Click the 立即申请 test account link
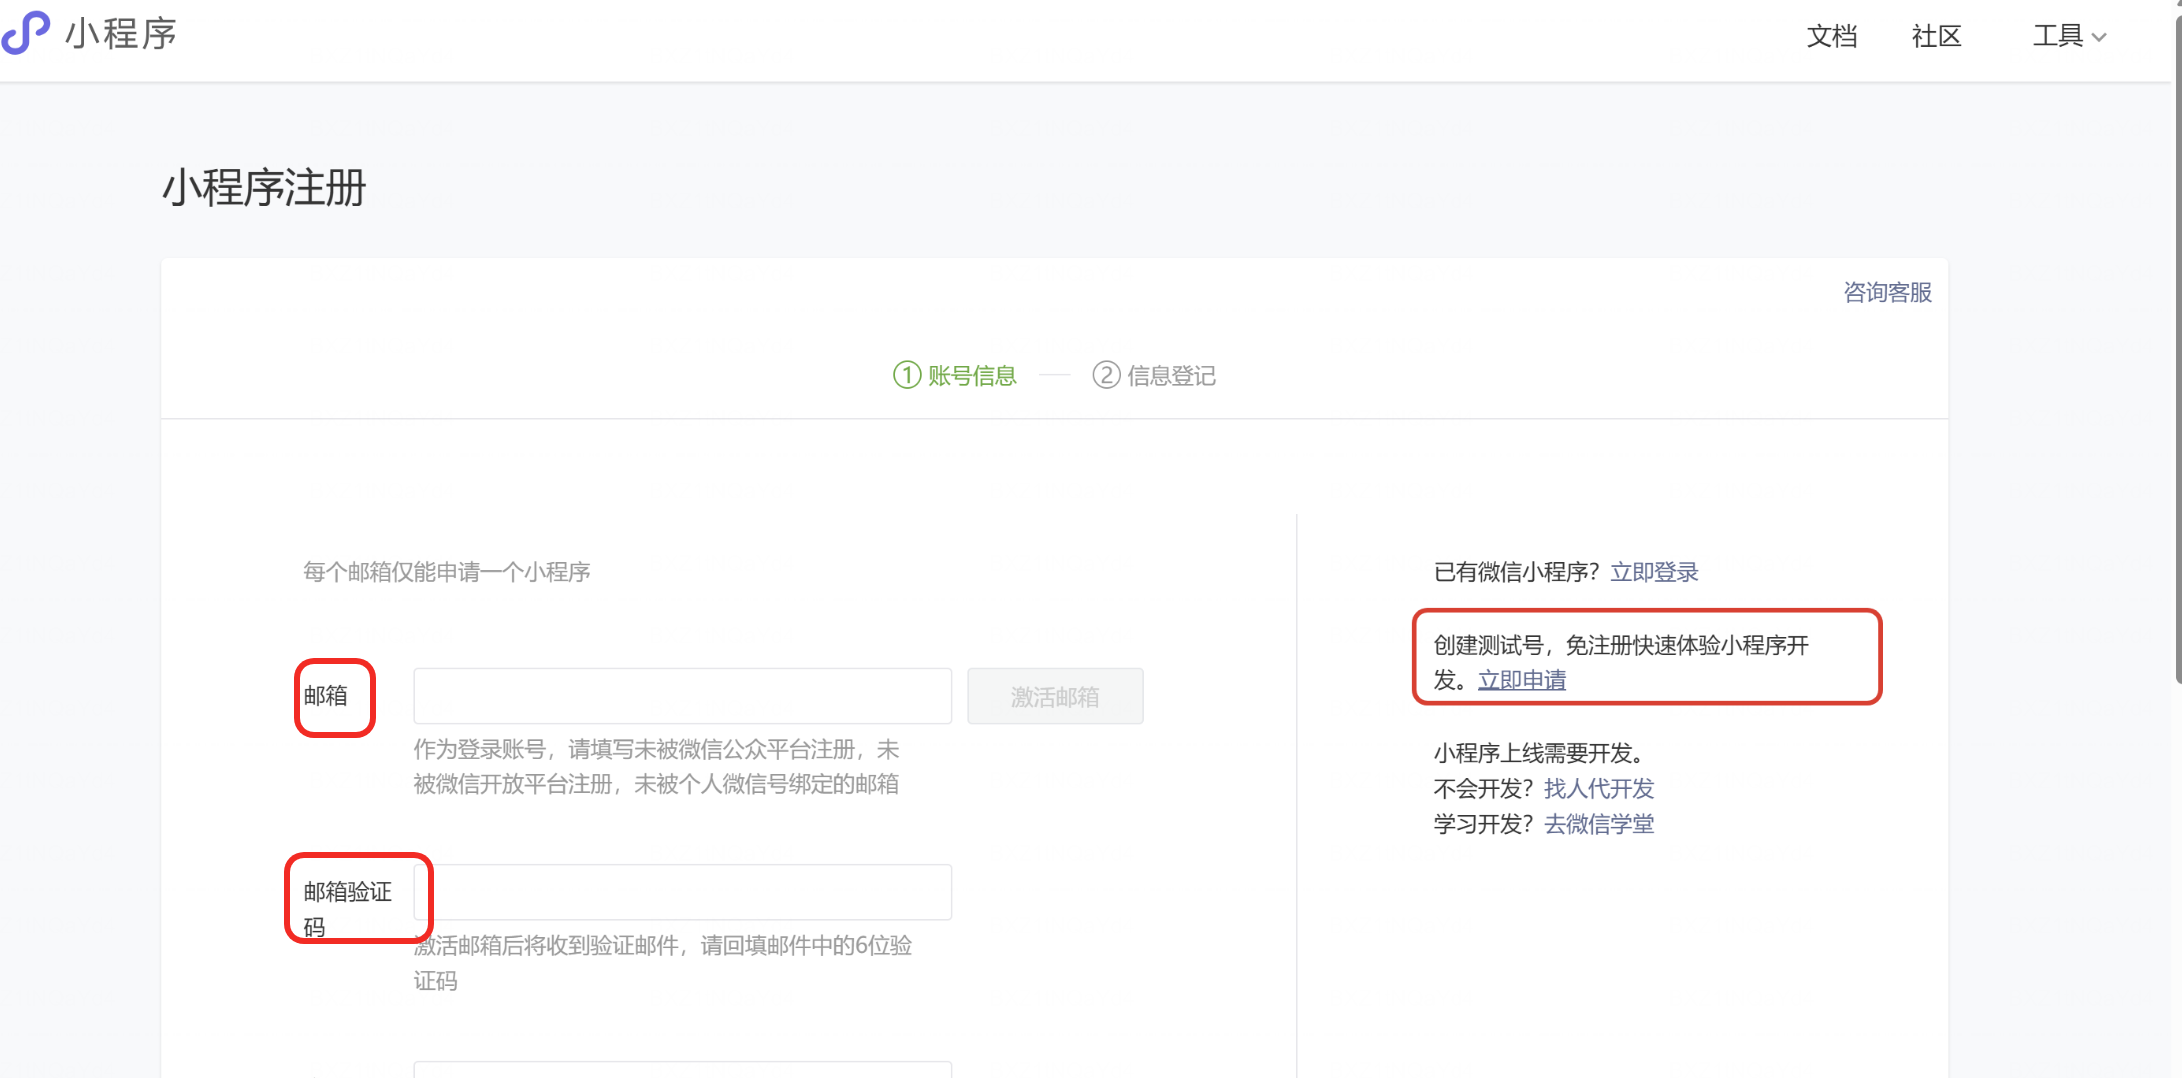This screenshot has width=2182, height=1078. coord(1522,680)
